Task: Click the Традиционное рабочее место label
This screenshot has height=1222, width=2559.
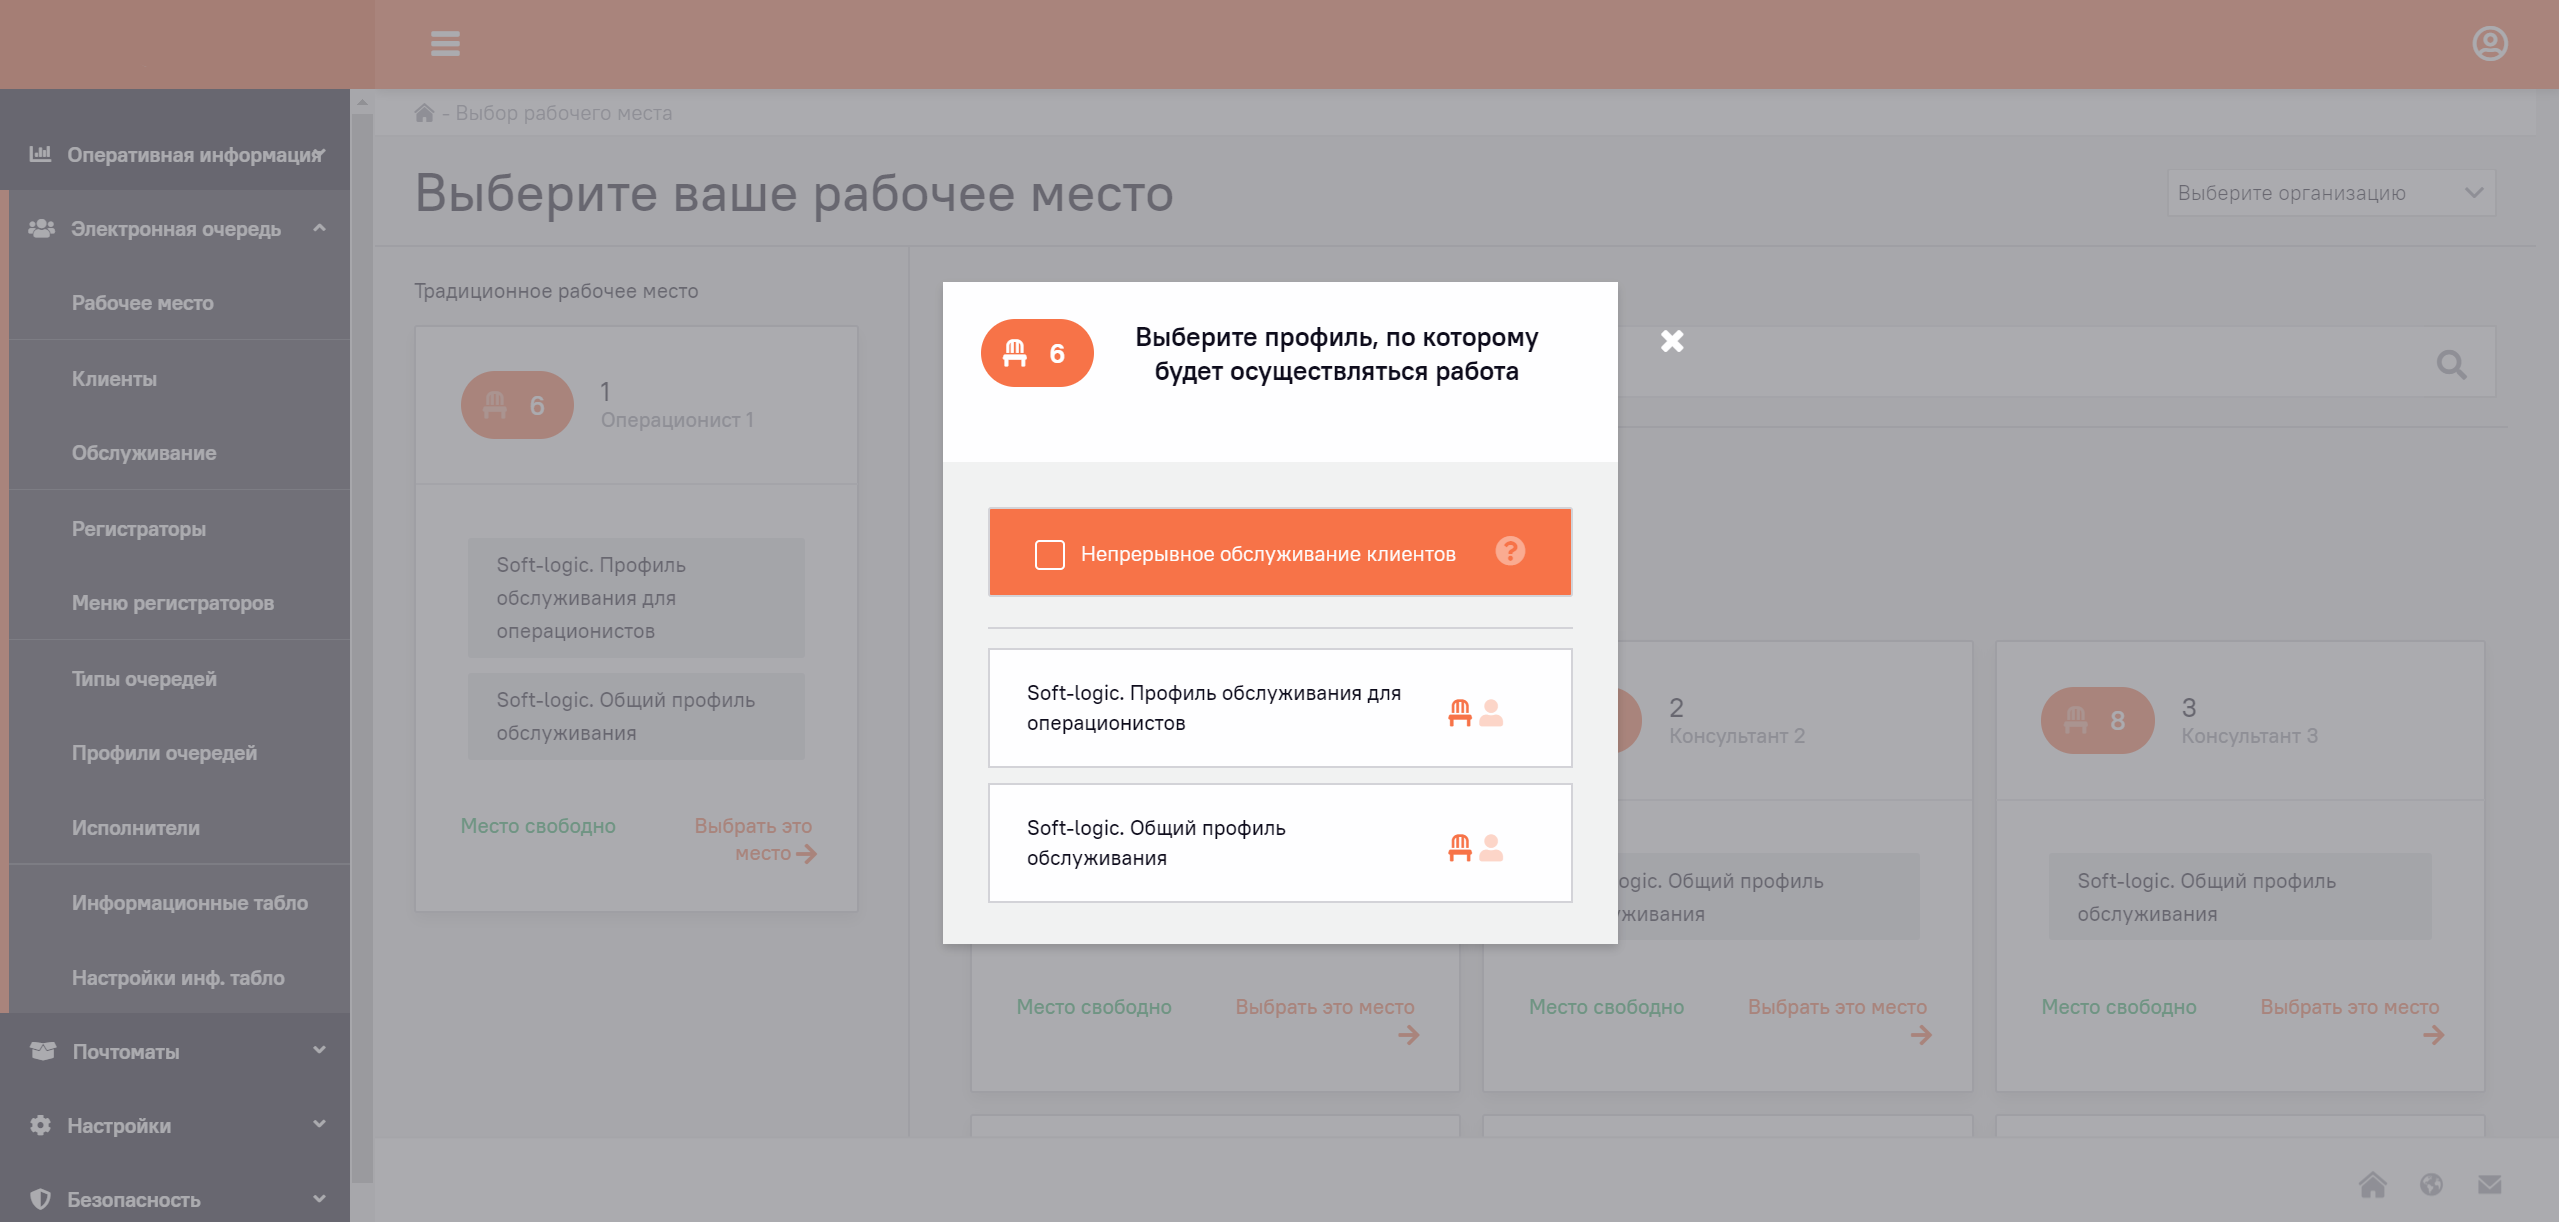Action: tap(556, 291)
